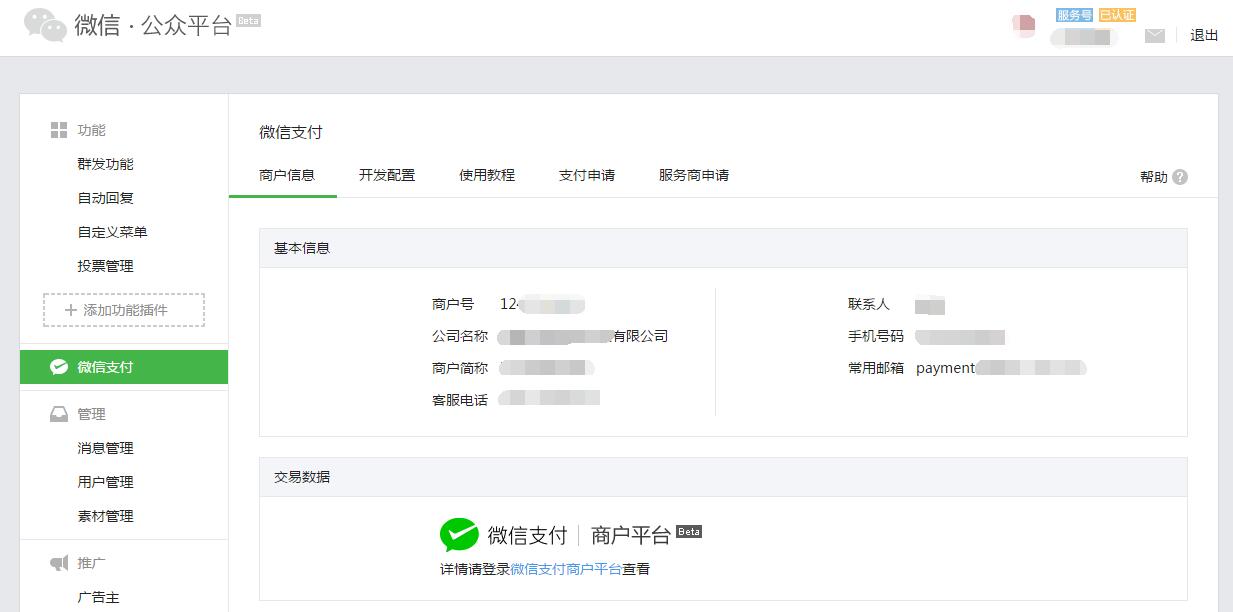Click 添加功能插件 button
This screenshot has width=1233, height=612.
coord(124,310)
